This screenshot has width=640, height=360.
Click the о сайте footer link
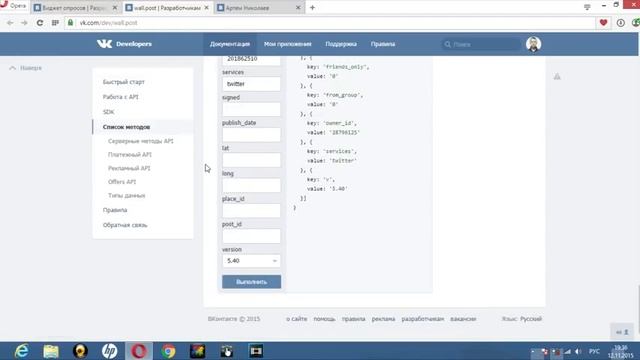click(296, 319)
